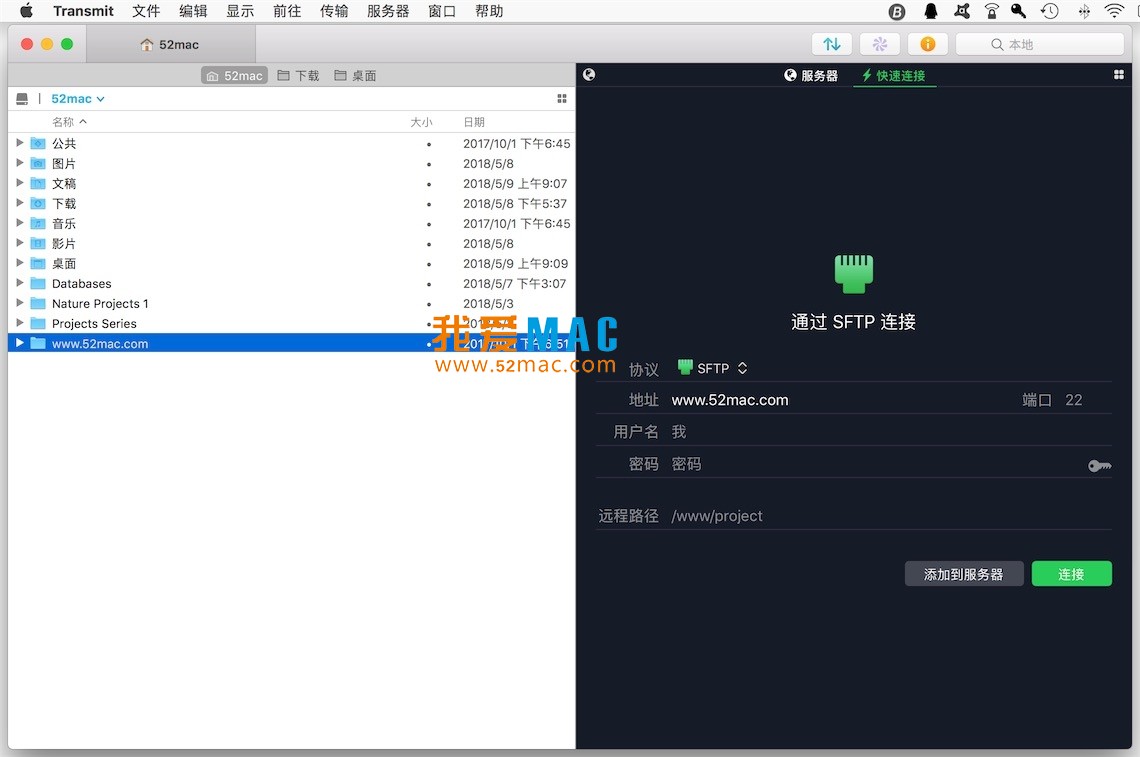Expand the www.52mac.com folder
Screen dimensions: 1140x757
pos(20,343)
